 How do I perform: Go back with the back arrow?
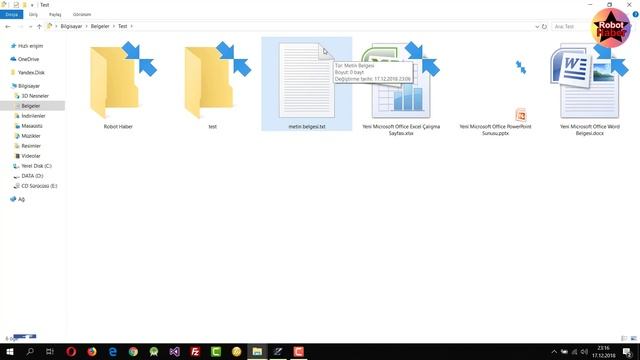8,27
